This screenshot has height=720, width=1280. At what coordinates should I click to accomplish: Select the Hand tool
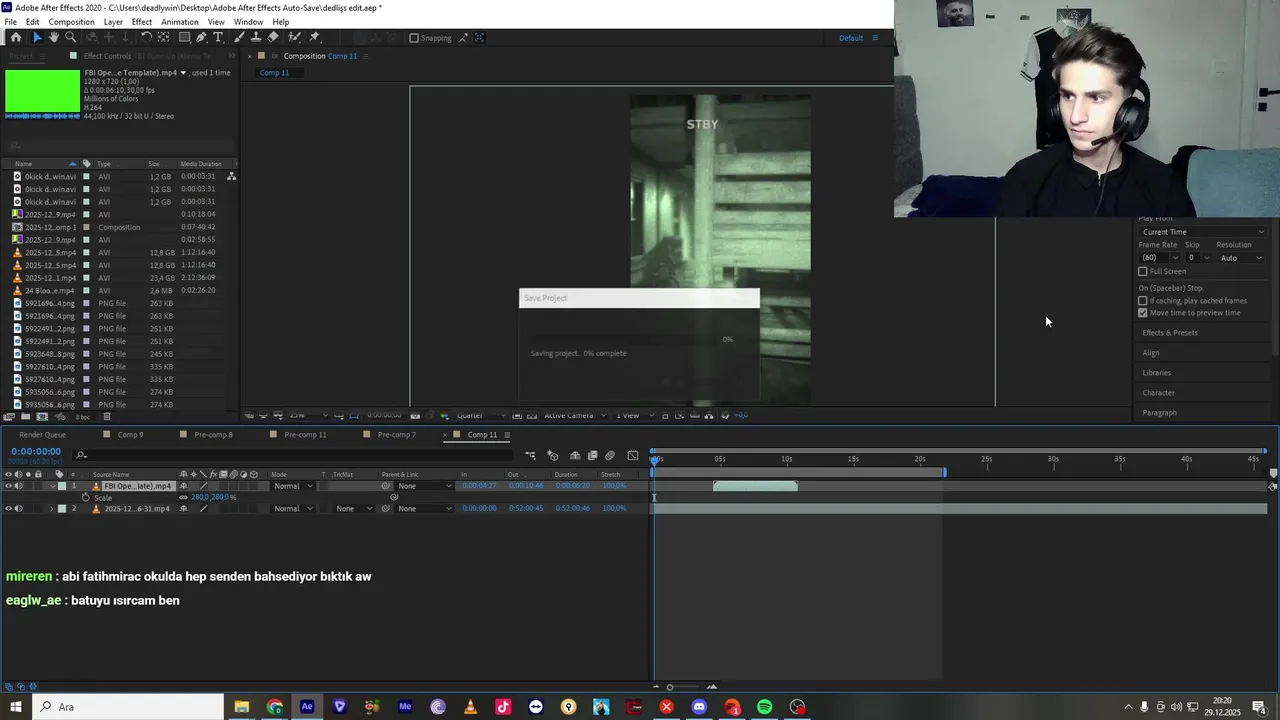pos(54,37)
